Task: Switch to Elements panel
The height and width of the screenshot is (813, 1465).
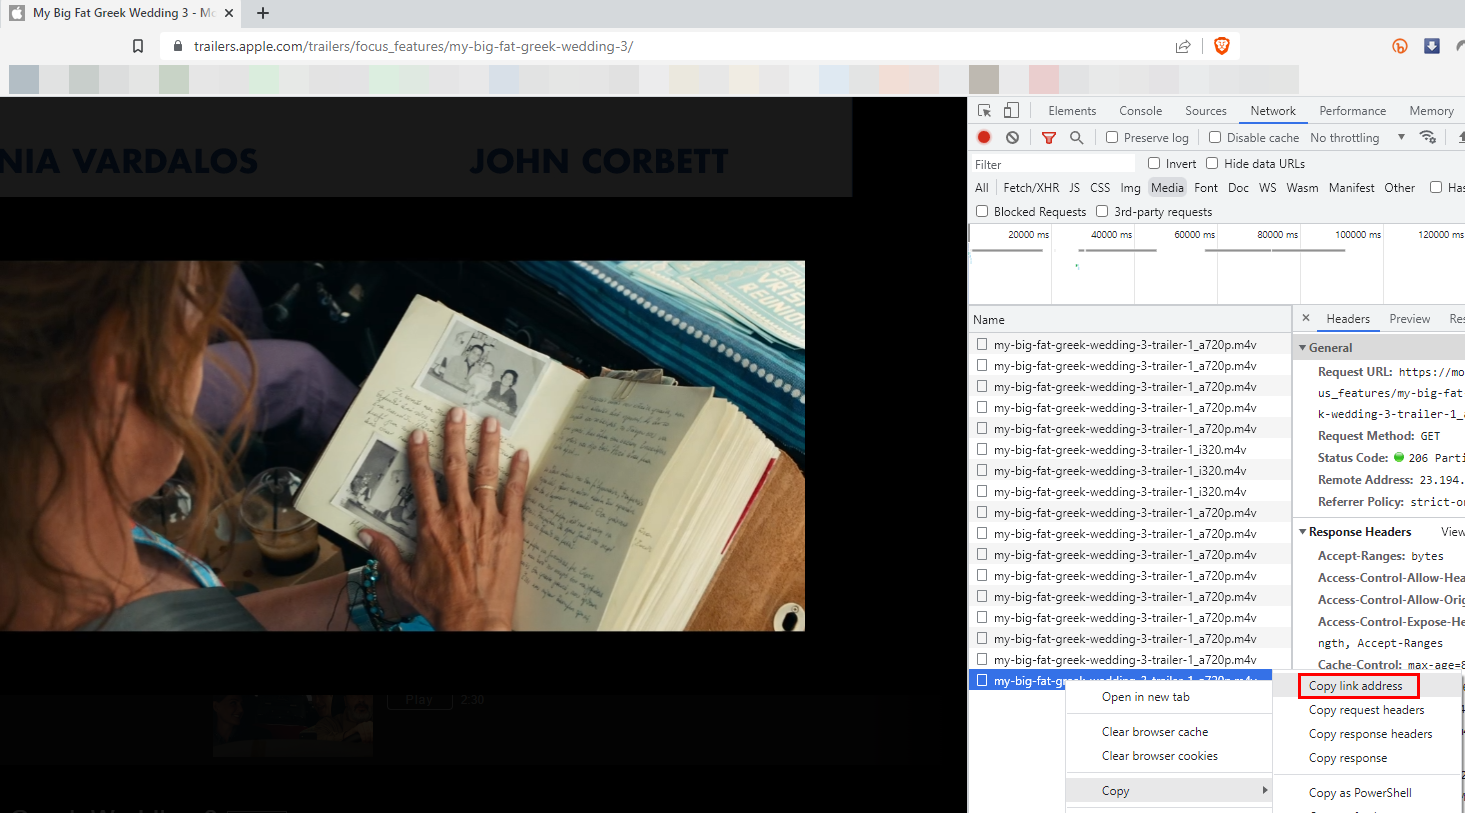Action: (1072, 111)
